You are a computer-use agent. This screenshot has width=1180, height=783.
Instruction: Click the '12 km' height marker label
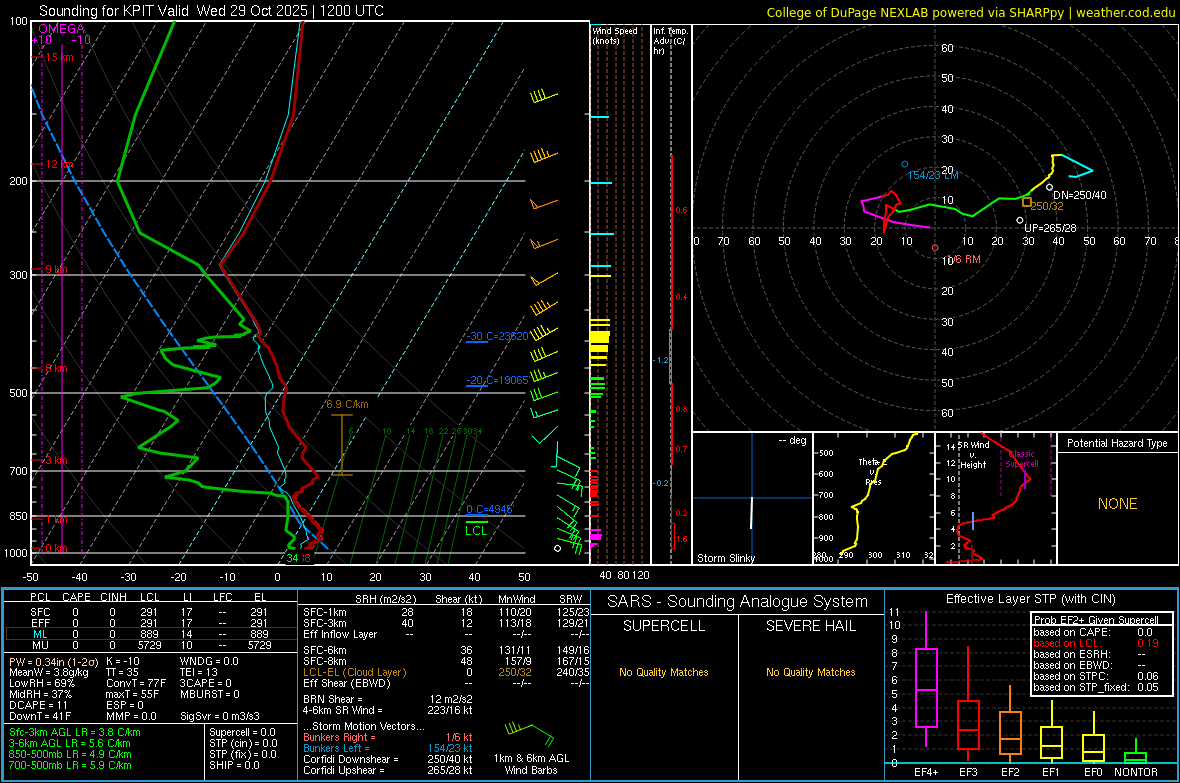pyautogui.click(x=59, y=164)
